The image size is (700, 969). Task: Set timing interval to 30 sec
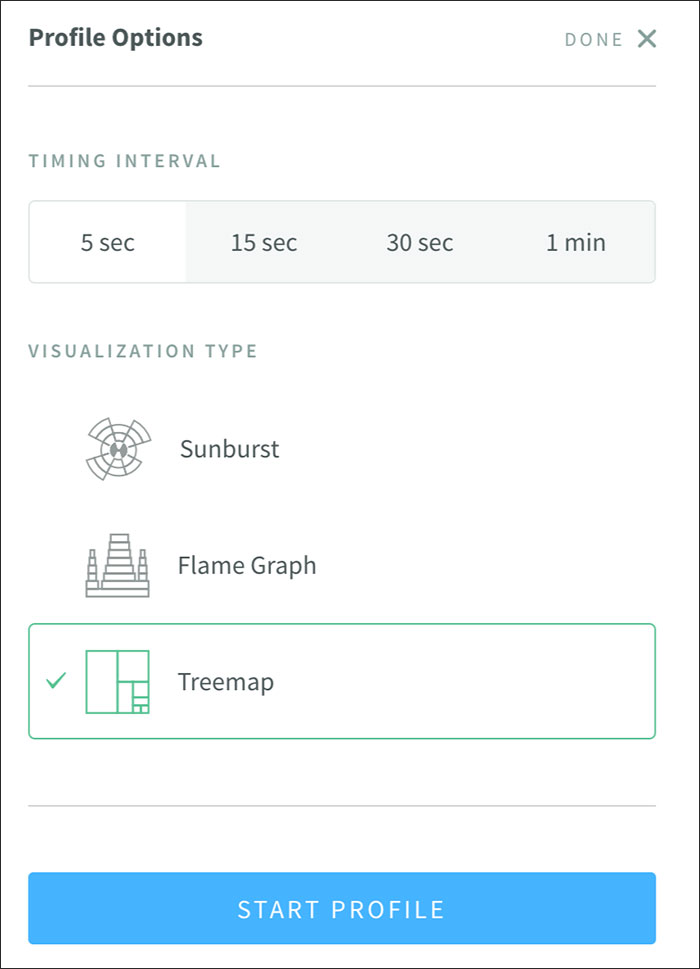[x=420, y=242]
